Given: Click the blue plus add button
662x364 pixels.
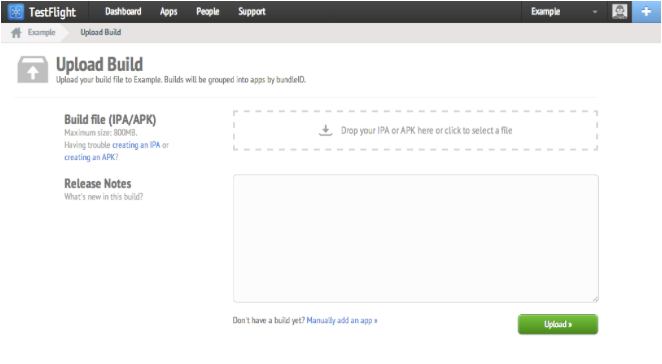Looking at the screenshot, I should pyautogui.click(x=646, y=11).
